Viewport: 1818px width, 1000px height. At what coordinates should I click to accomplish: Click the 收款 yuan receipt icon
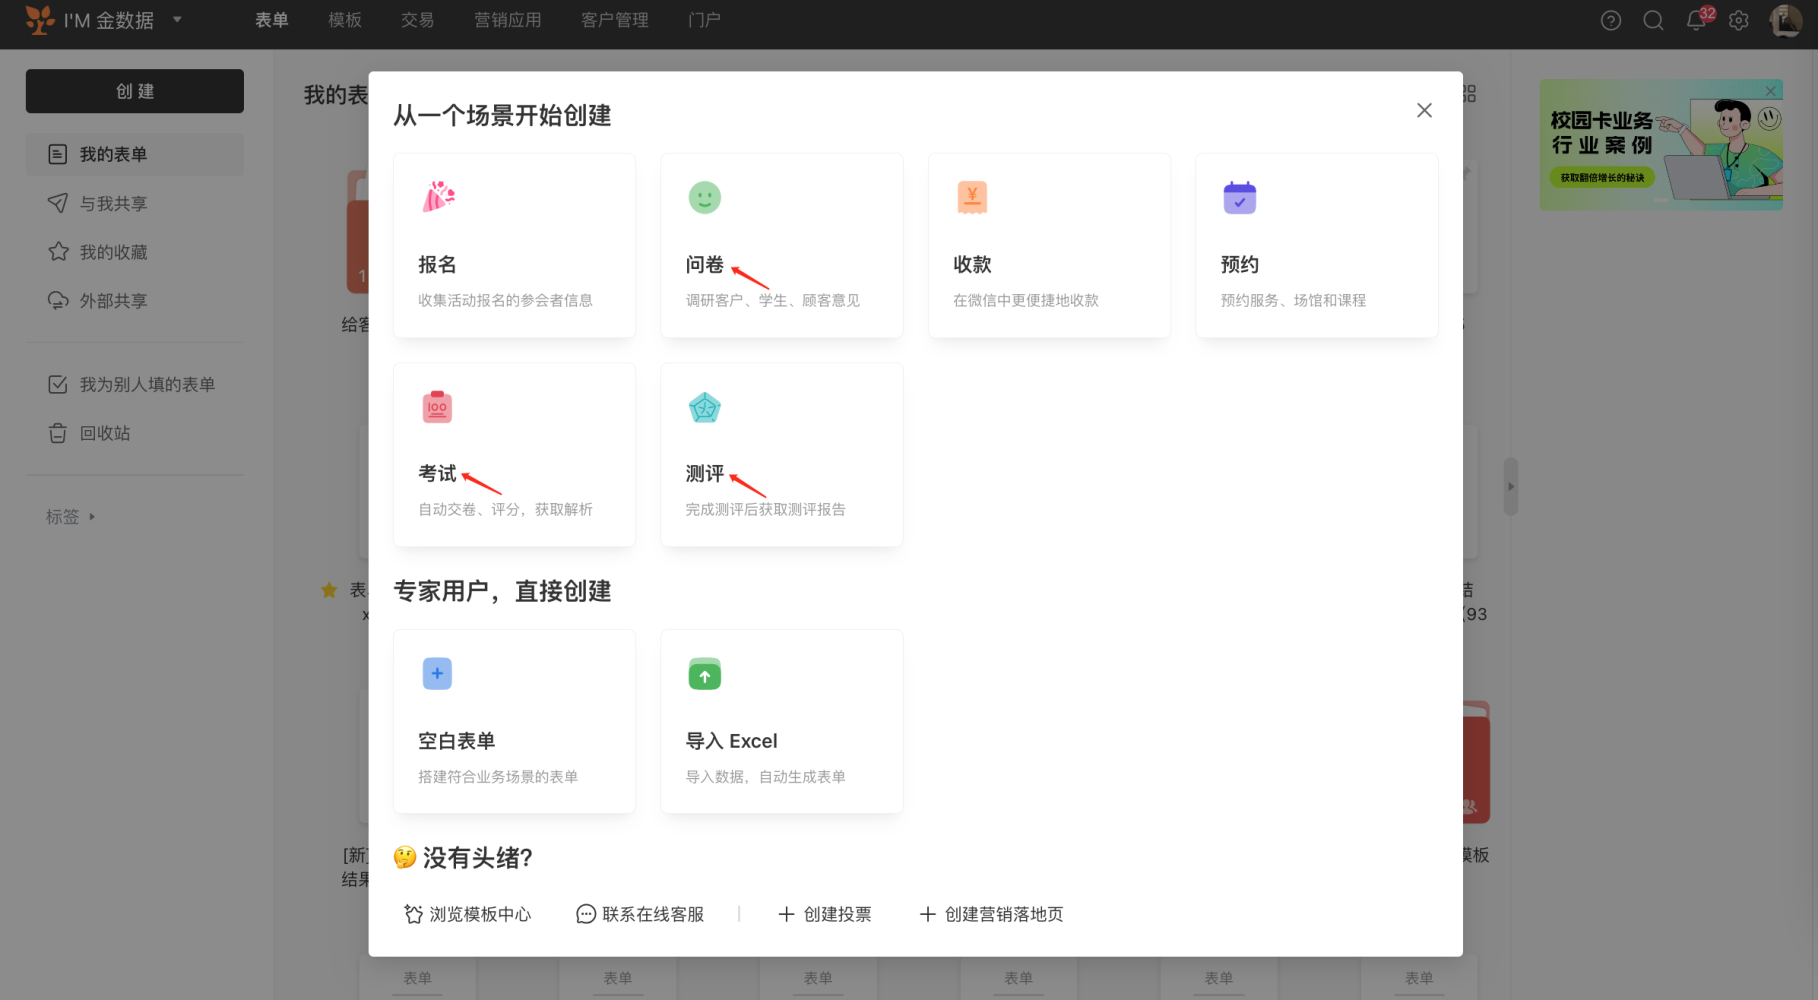[972, 197]
